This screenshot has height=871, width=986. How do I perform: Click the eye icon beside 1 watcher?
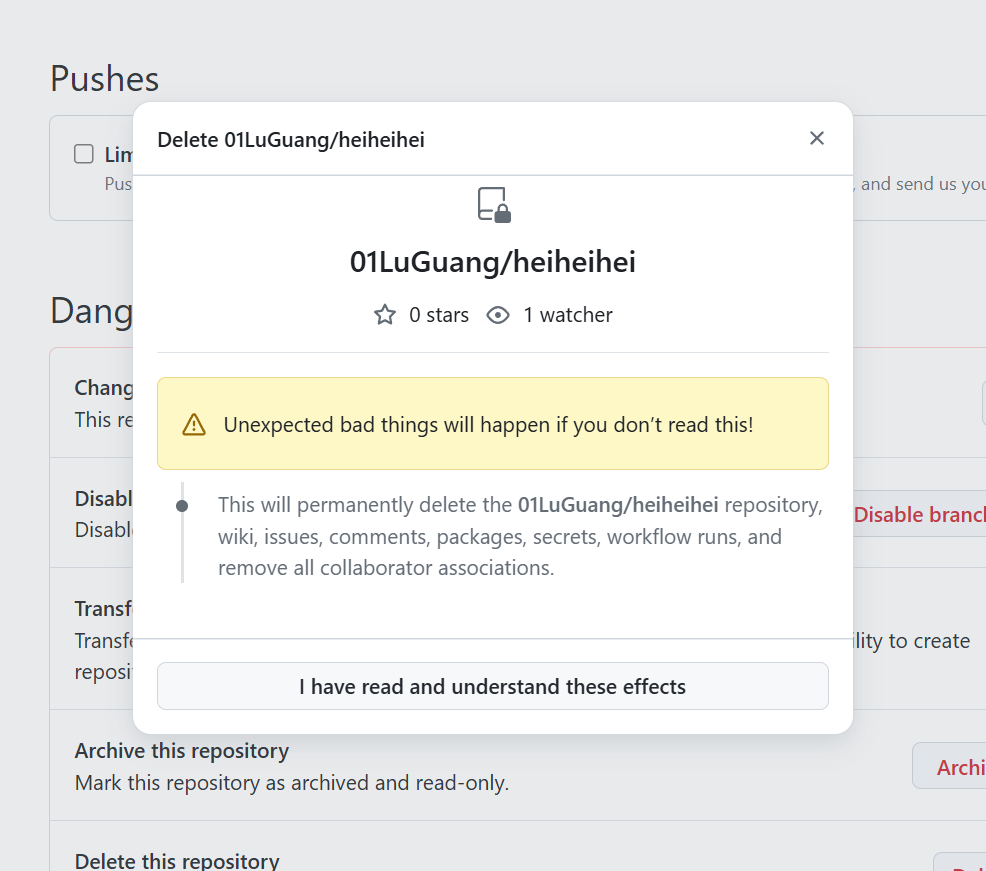(498, 314)
